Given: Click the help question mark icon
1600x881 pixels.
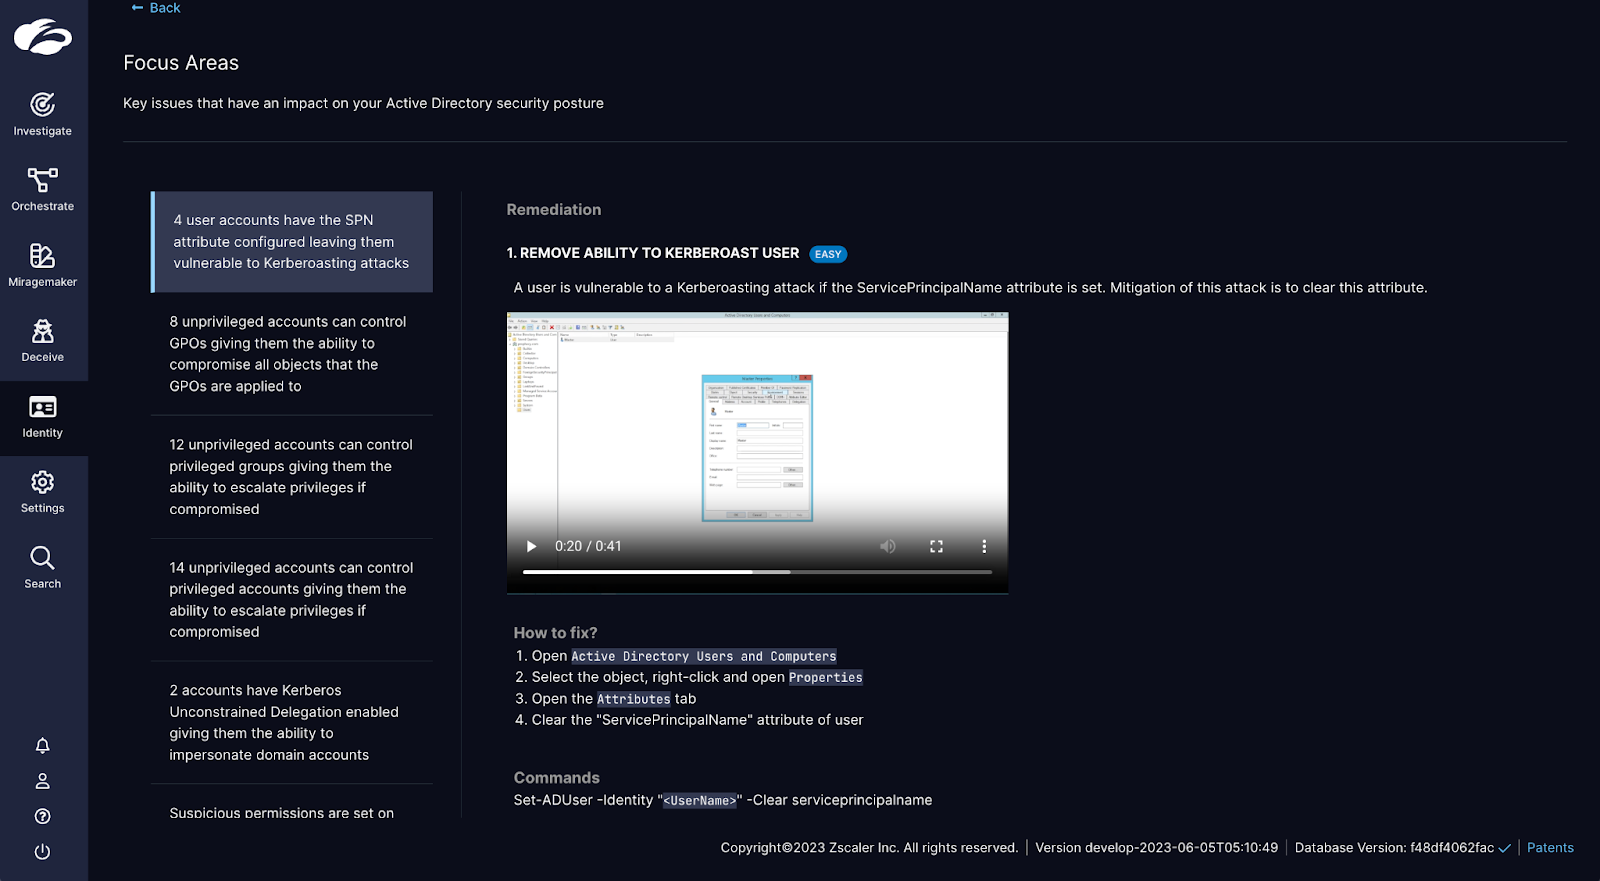Looking at the screenshot, I should click(x=42, y=816).
